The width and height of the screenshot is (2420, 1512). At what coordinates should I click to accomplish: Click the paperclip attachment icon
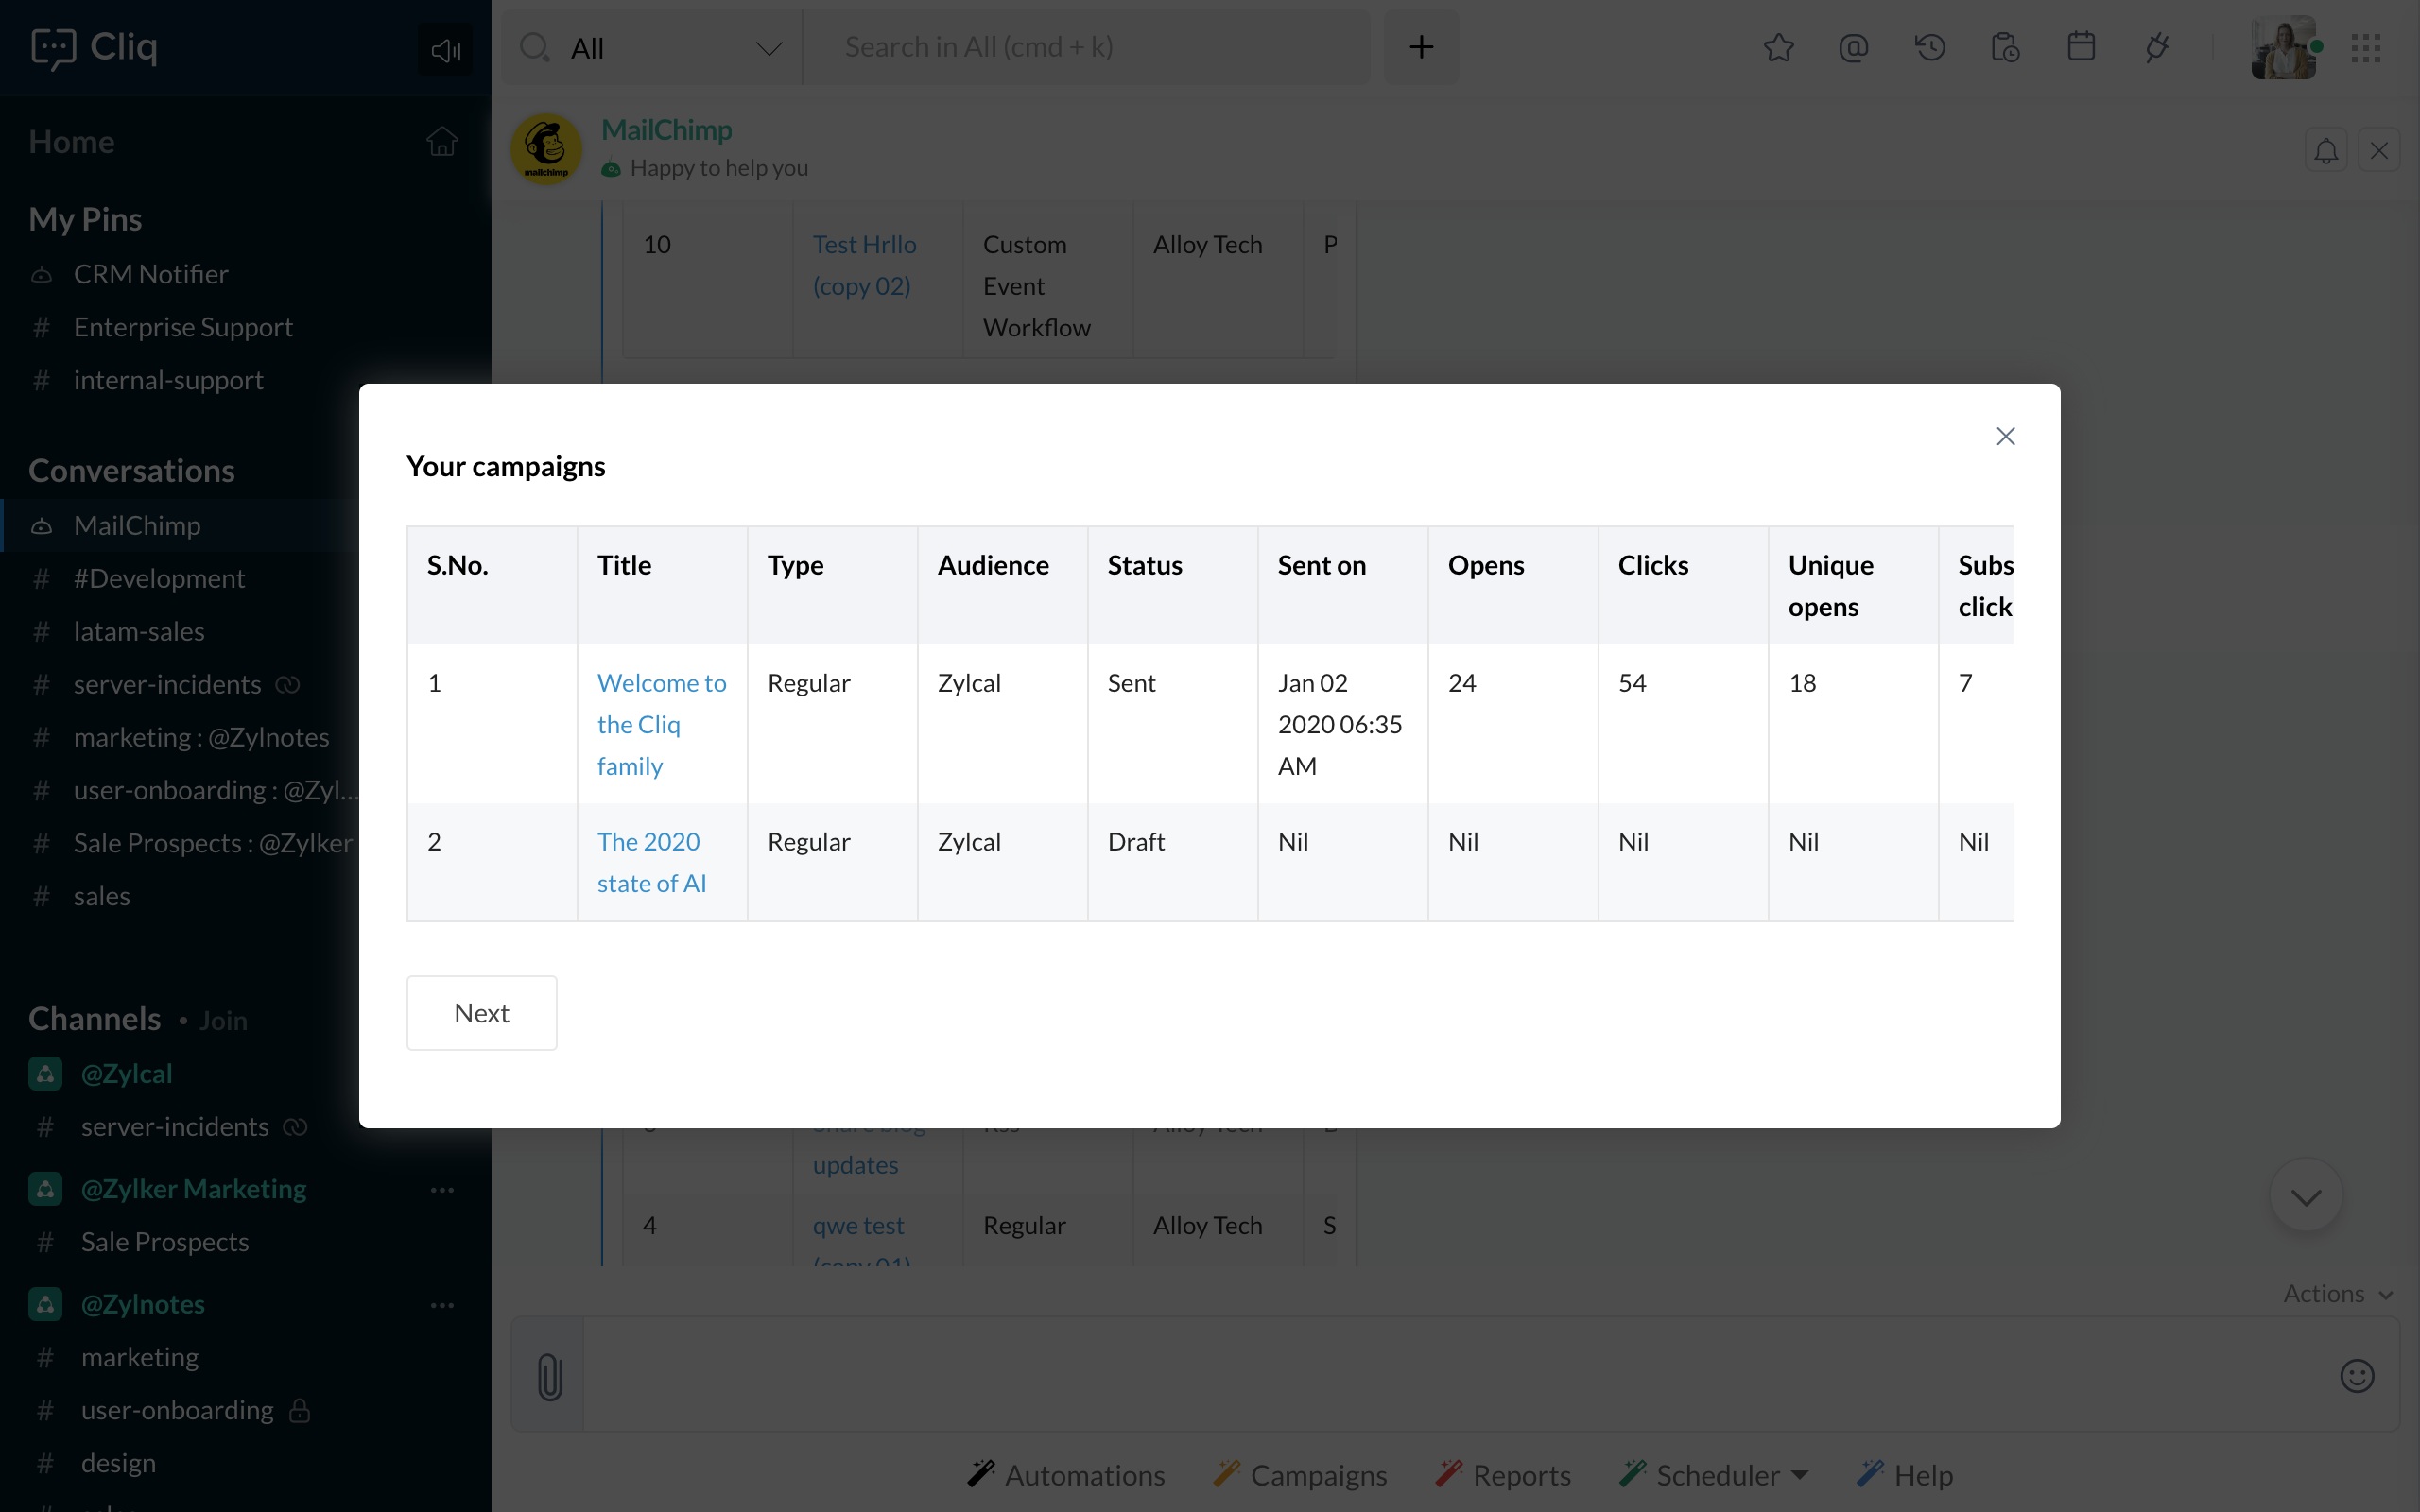549,1376
